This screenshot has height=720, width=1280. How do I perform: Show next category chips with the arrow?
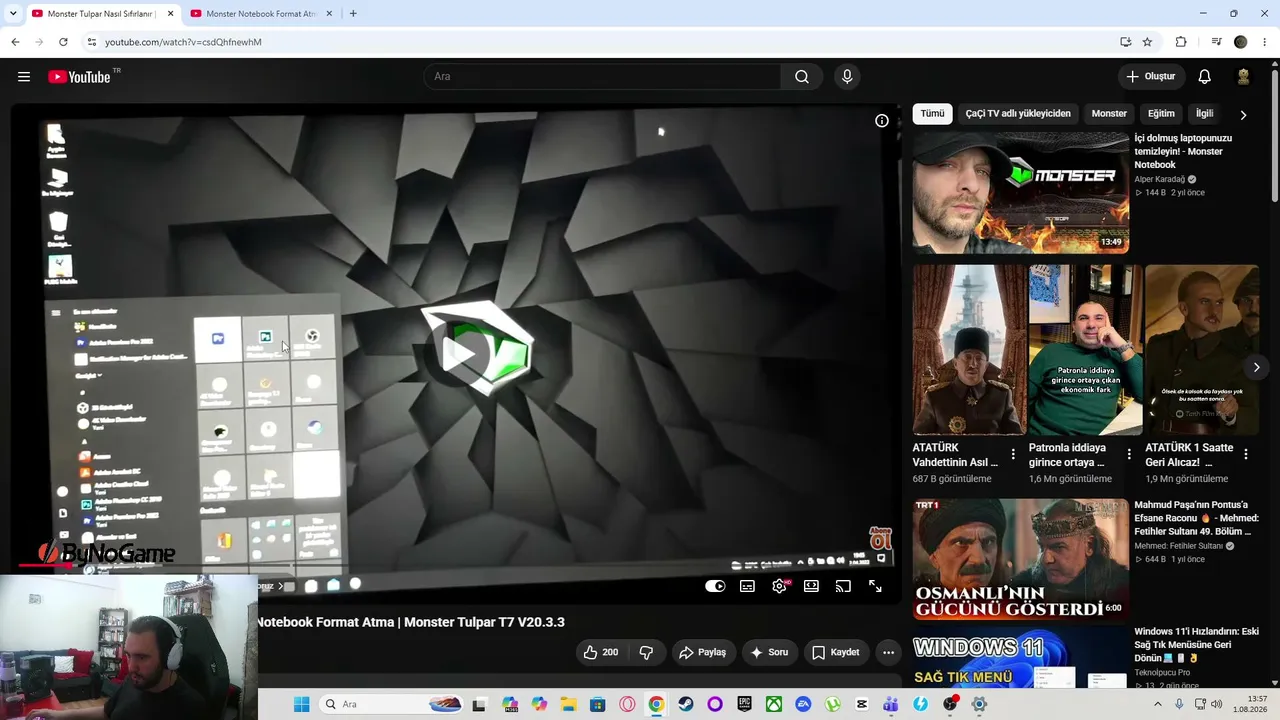coord(1243,114)
